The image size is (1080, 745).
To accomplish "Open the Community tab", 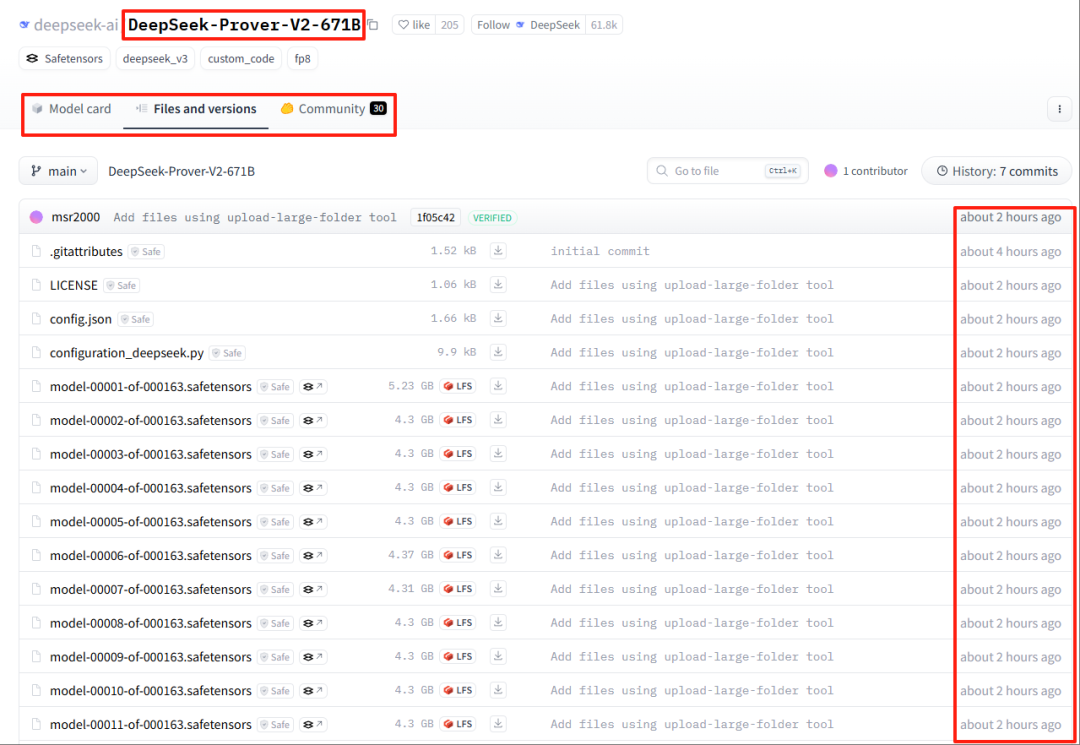I will pyautogui.click(x=333, y=109).
